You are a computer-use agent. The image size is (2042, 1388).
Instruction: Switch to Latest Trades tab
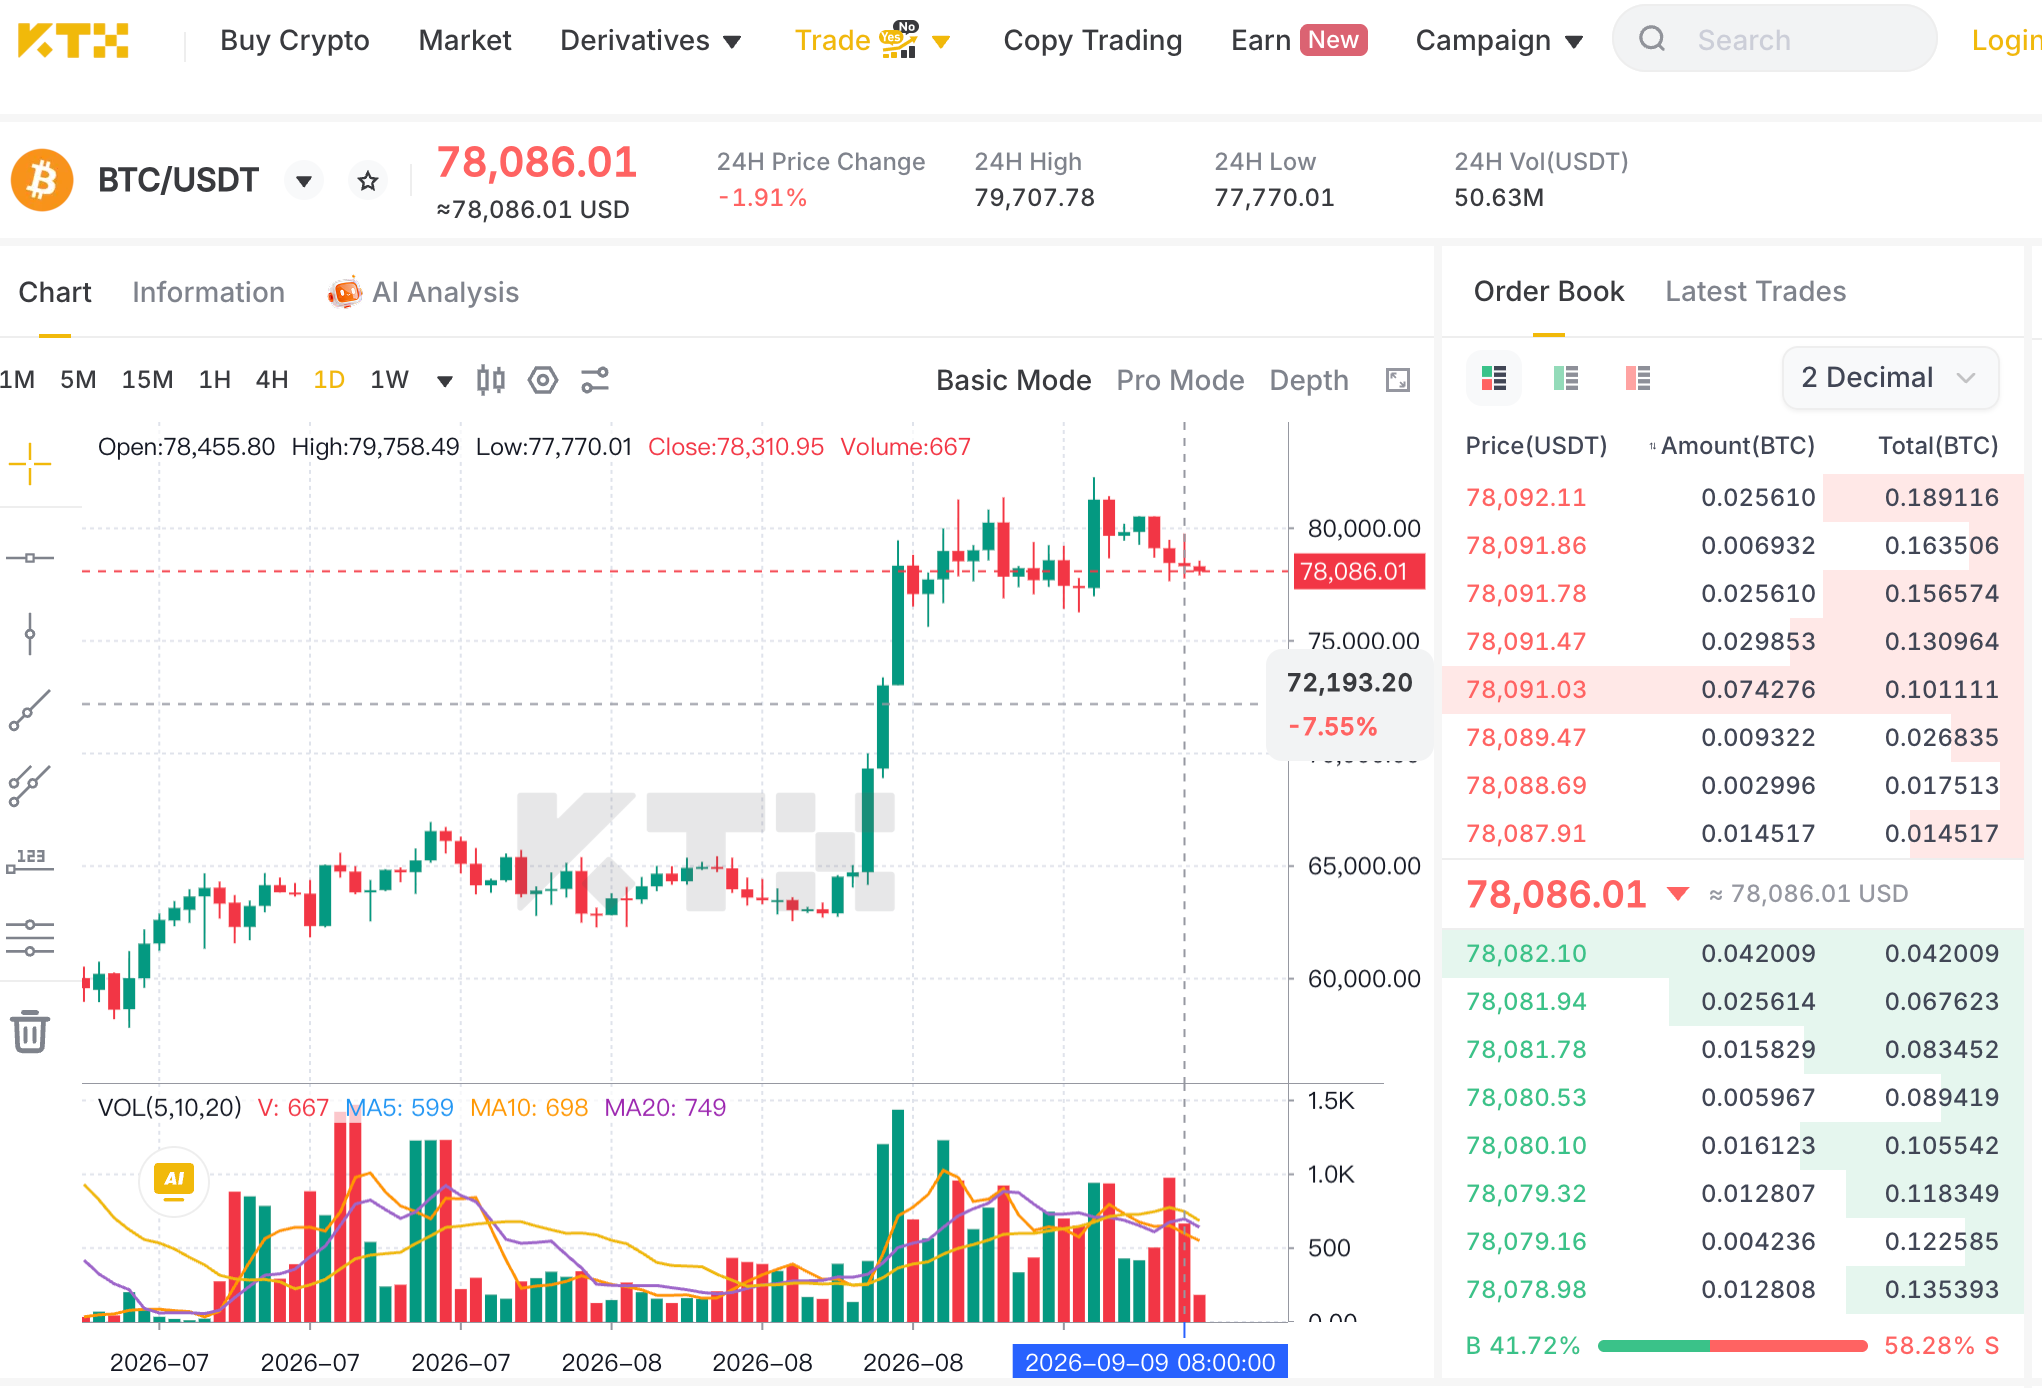tap(1755, 291)
